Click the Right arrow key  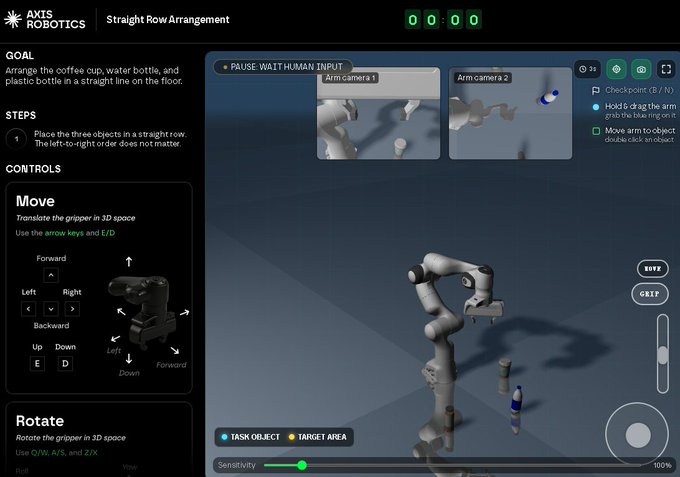pos(72,309)
